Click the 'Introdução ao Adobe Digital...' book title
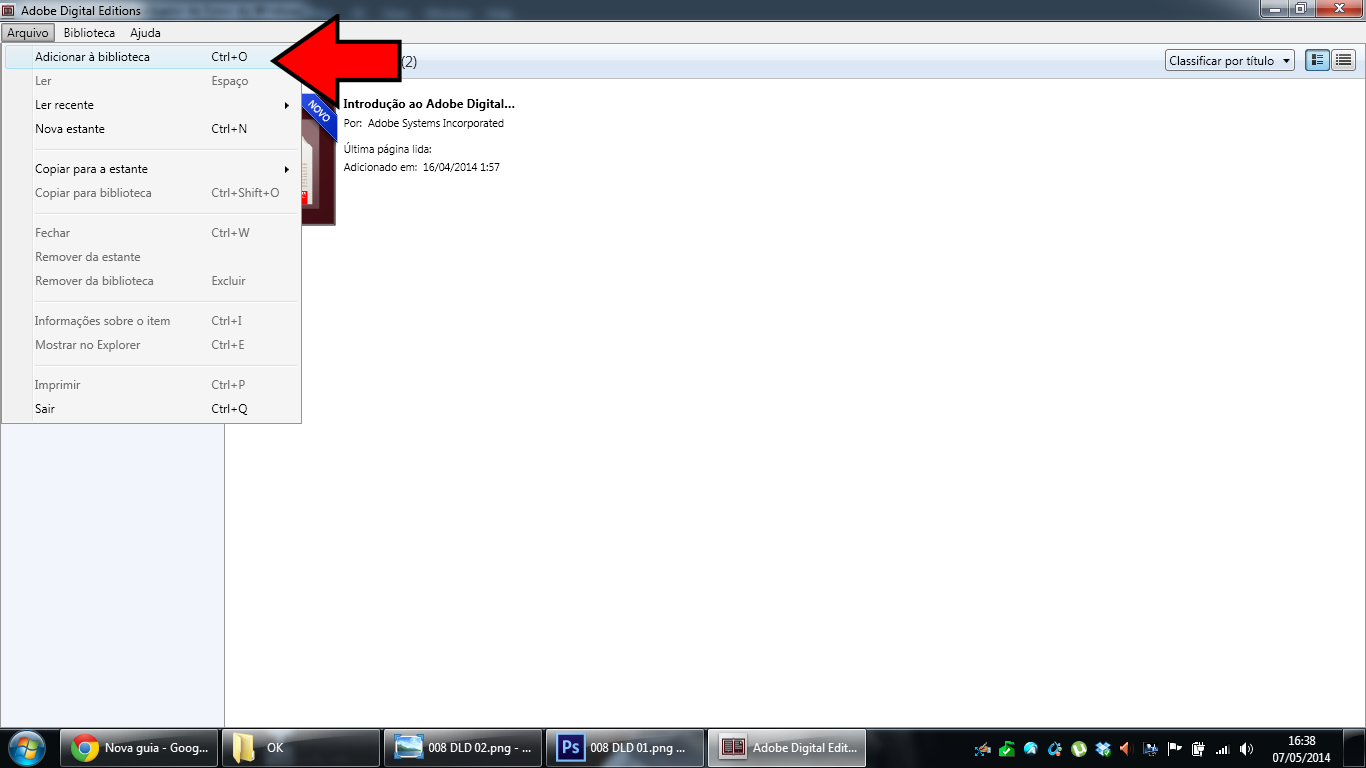 [428, 104]
